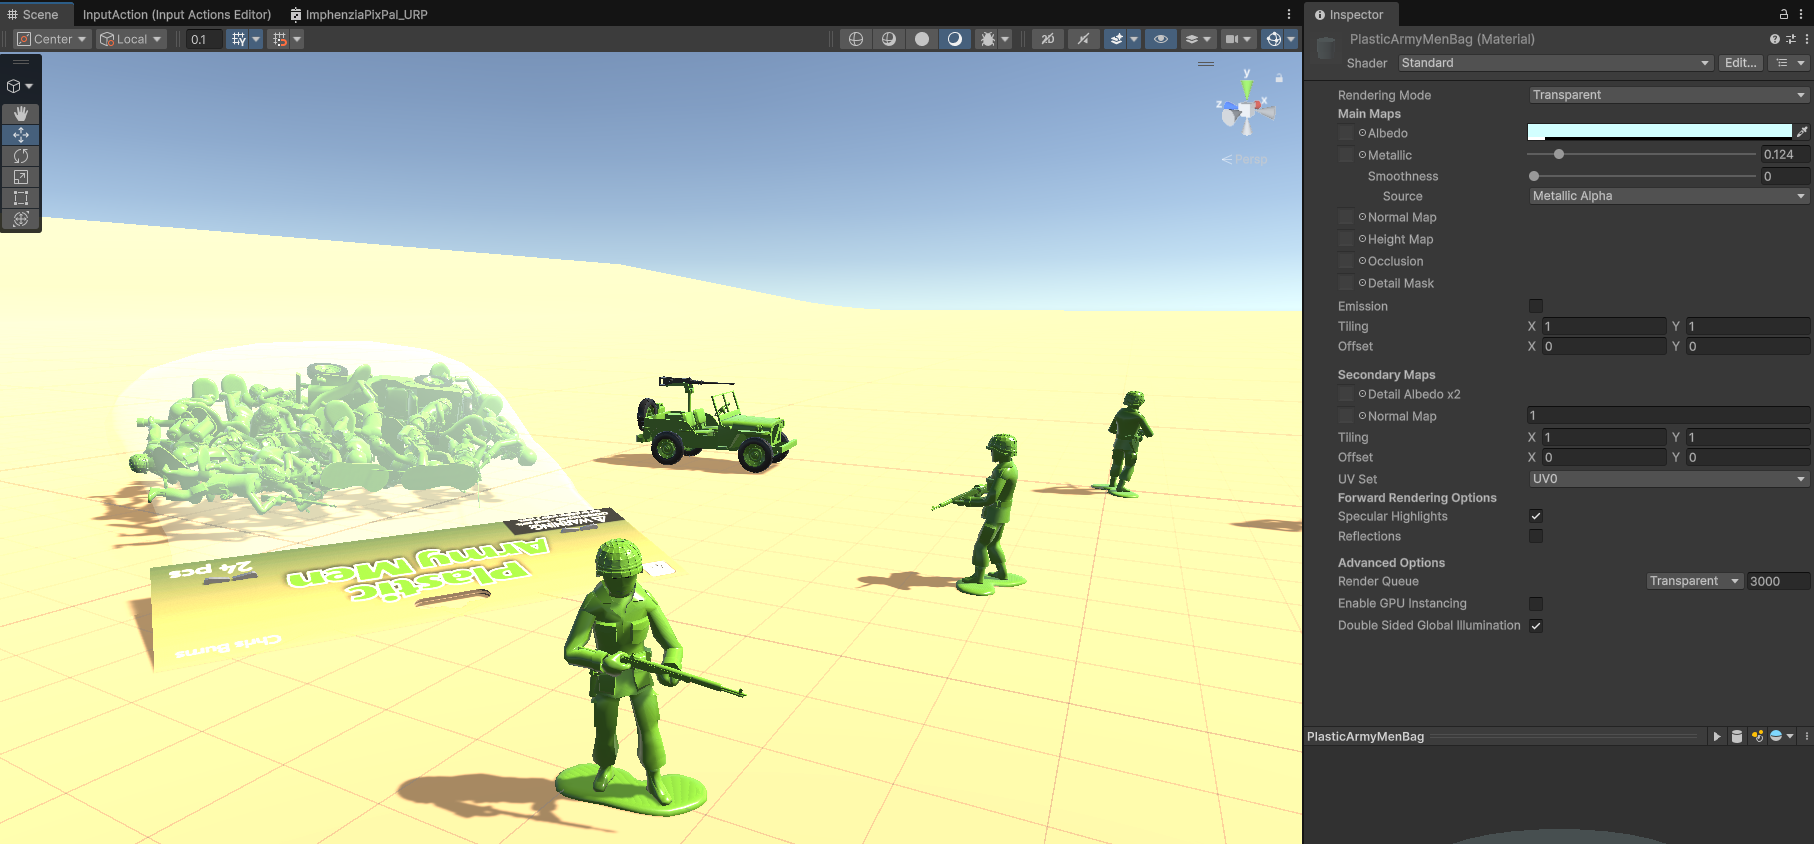Open Scene view tab options menu
Screen dimensions: 1814x844
pos(1289,14)
